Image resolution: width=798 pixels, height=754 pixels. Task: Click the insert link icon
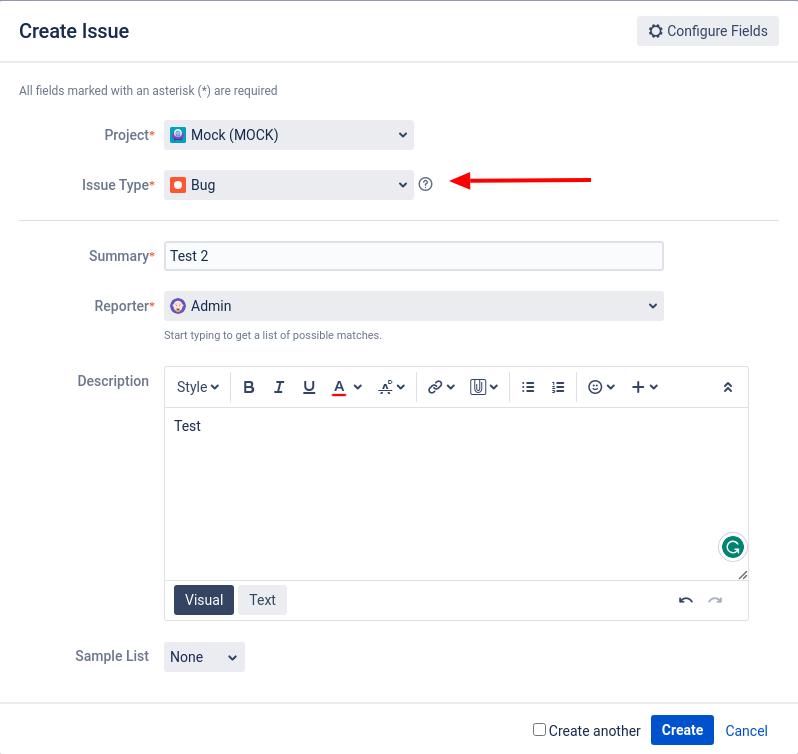tap(435, 387)
